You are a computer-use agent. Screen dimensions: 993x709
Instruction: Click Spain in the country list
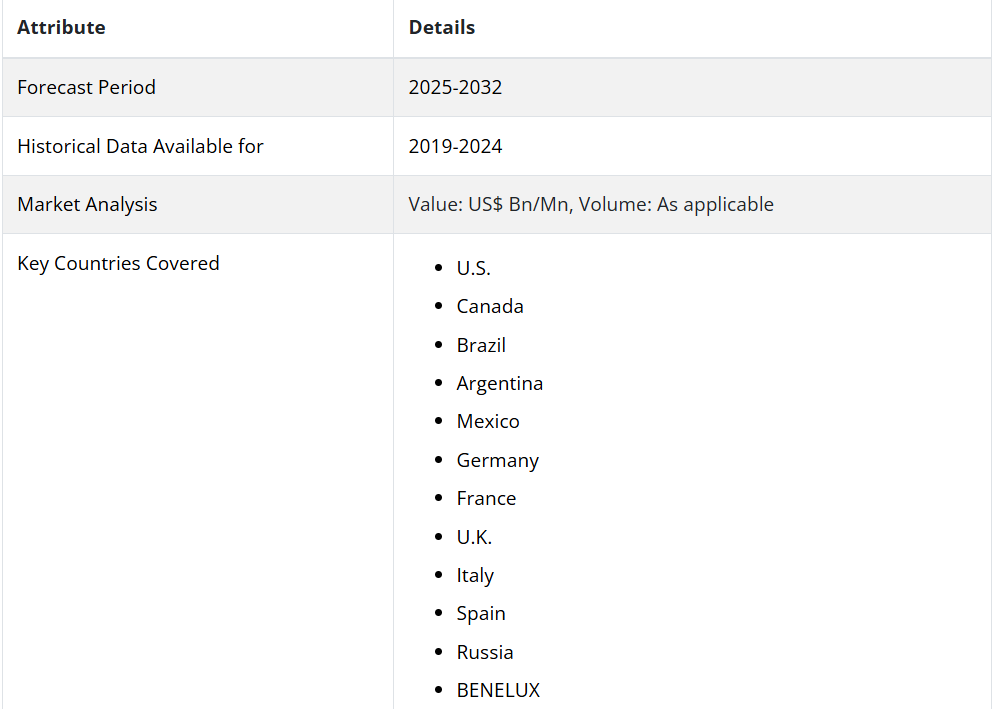[481, 613]
